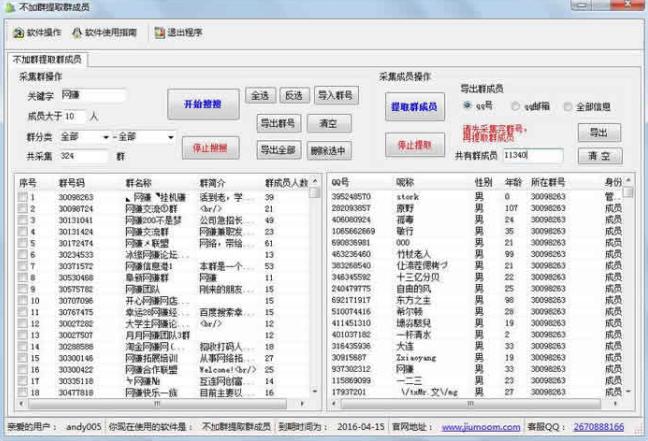This screenshot has height=441, width=648.
Task: Select member row nicknamed 竹杖老人
Action: (x=477, y=254)
